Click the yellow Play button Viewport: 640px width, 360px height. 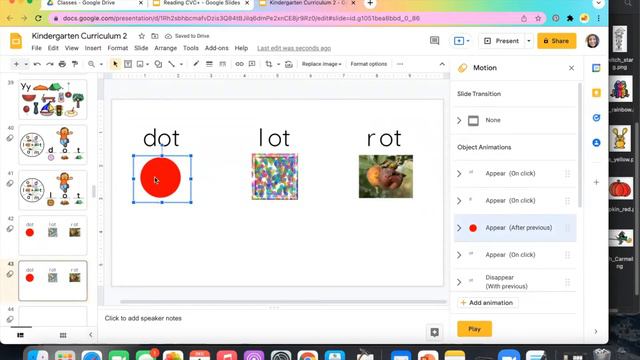(474, 329)
